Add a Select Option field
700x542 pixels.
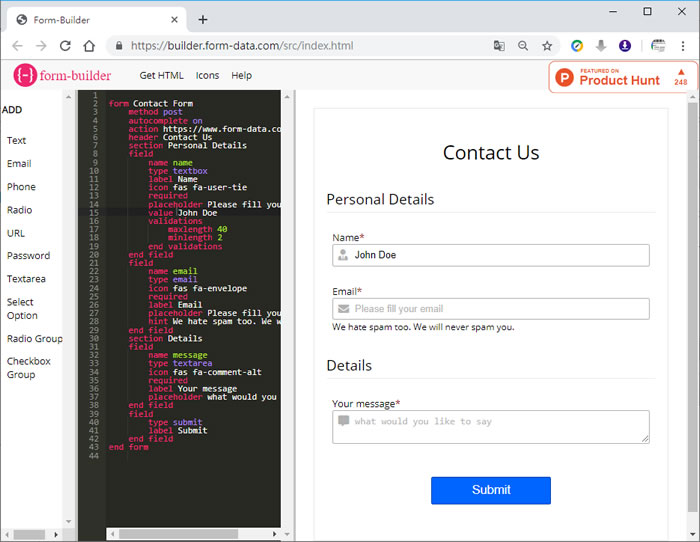click(x=21, y=308)
